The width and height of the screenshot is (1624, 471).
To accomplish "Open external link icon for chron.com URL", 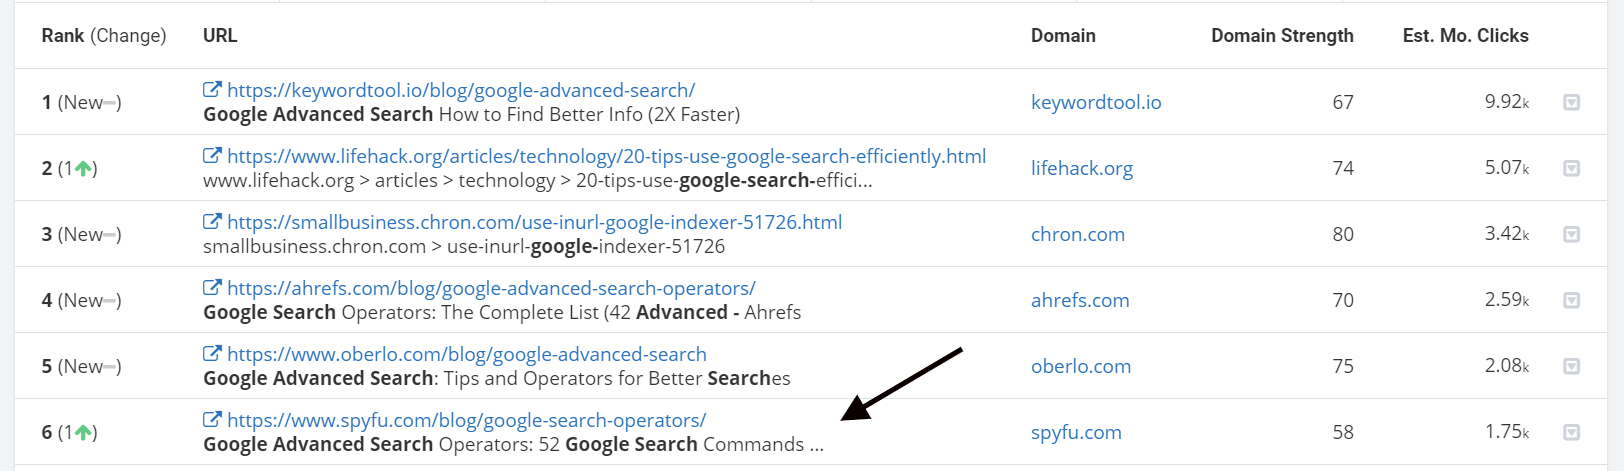I will [212, 222].
